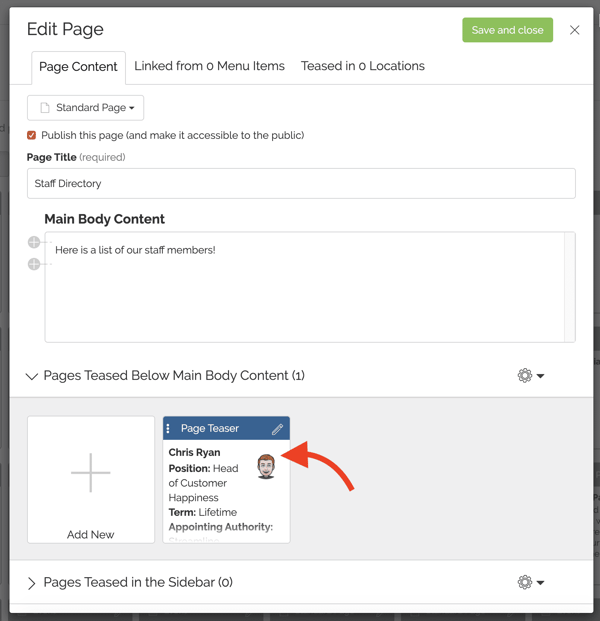Click the Main Body editor scrollbar
Image resolution: width=600 pixels, height=621 pixels.
(570, 287)
